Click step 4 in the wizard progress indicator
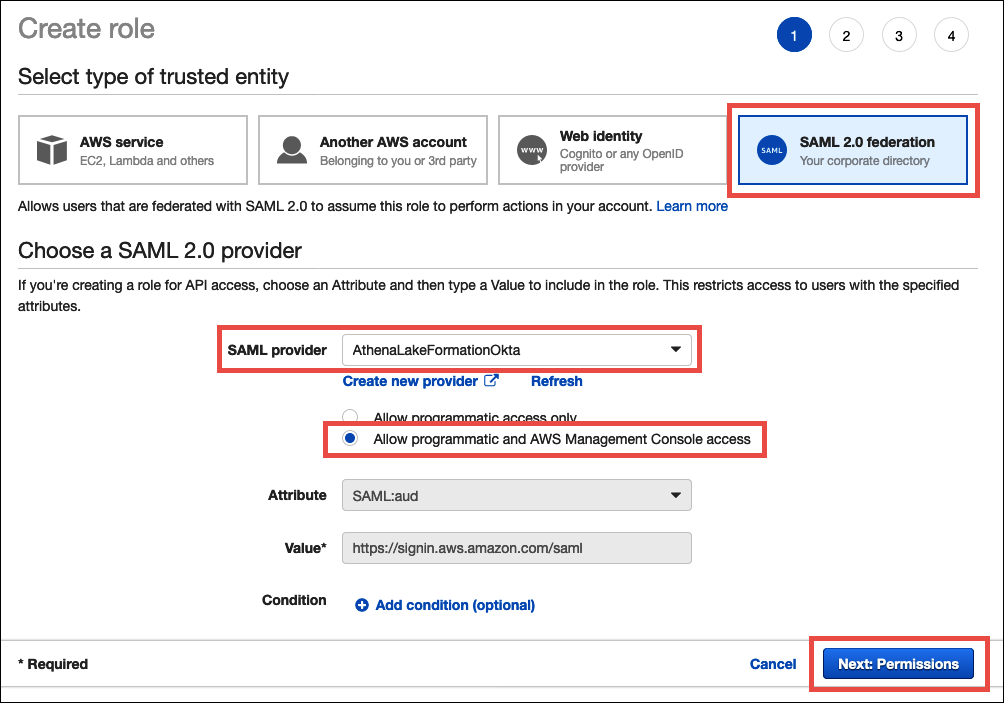 [x=951, y=34]
